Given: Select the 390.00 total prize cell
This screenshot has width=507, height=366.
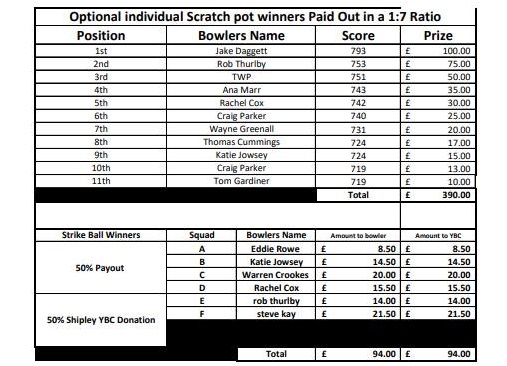Looking at the screenshot, I should click(x=438, y=195).
